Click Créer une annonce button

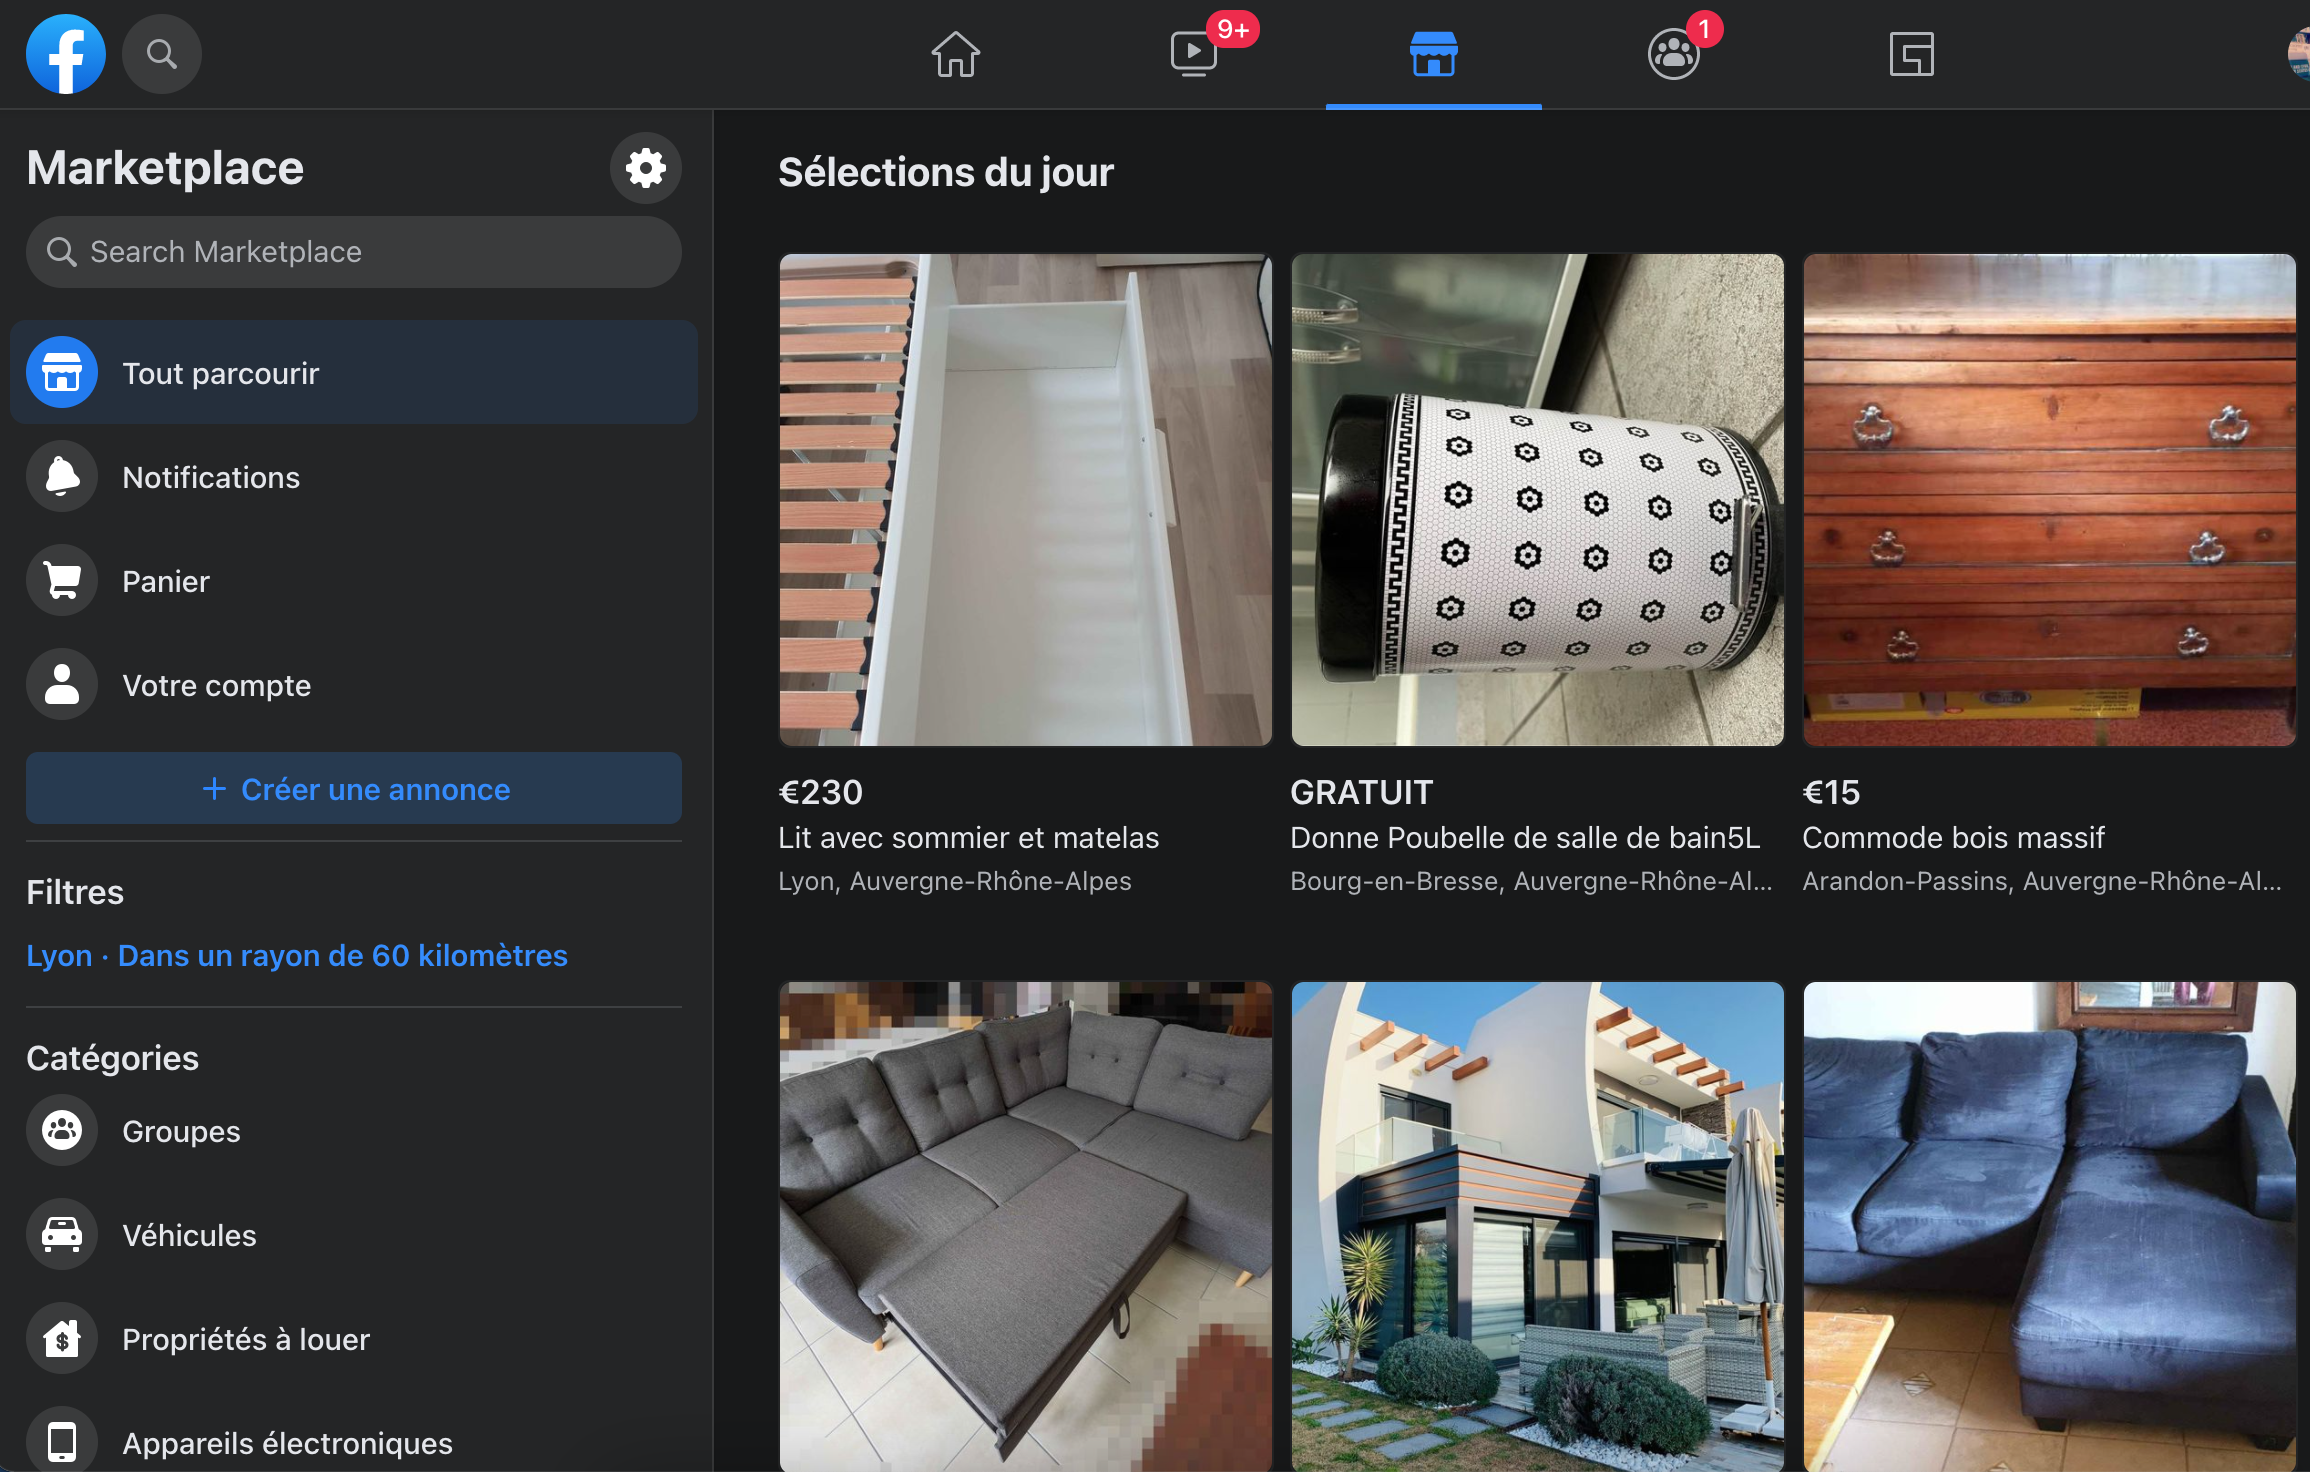[354, 789]
